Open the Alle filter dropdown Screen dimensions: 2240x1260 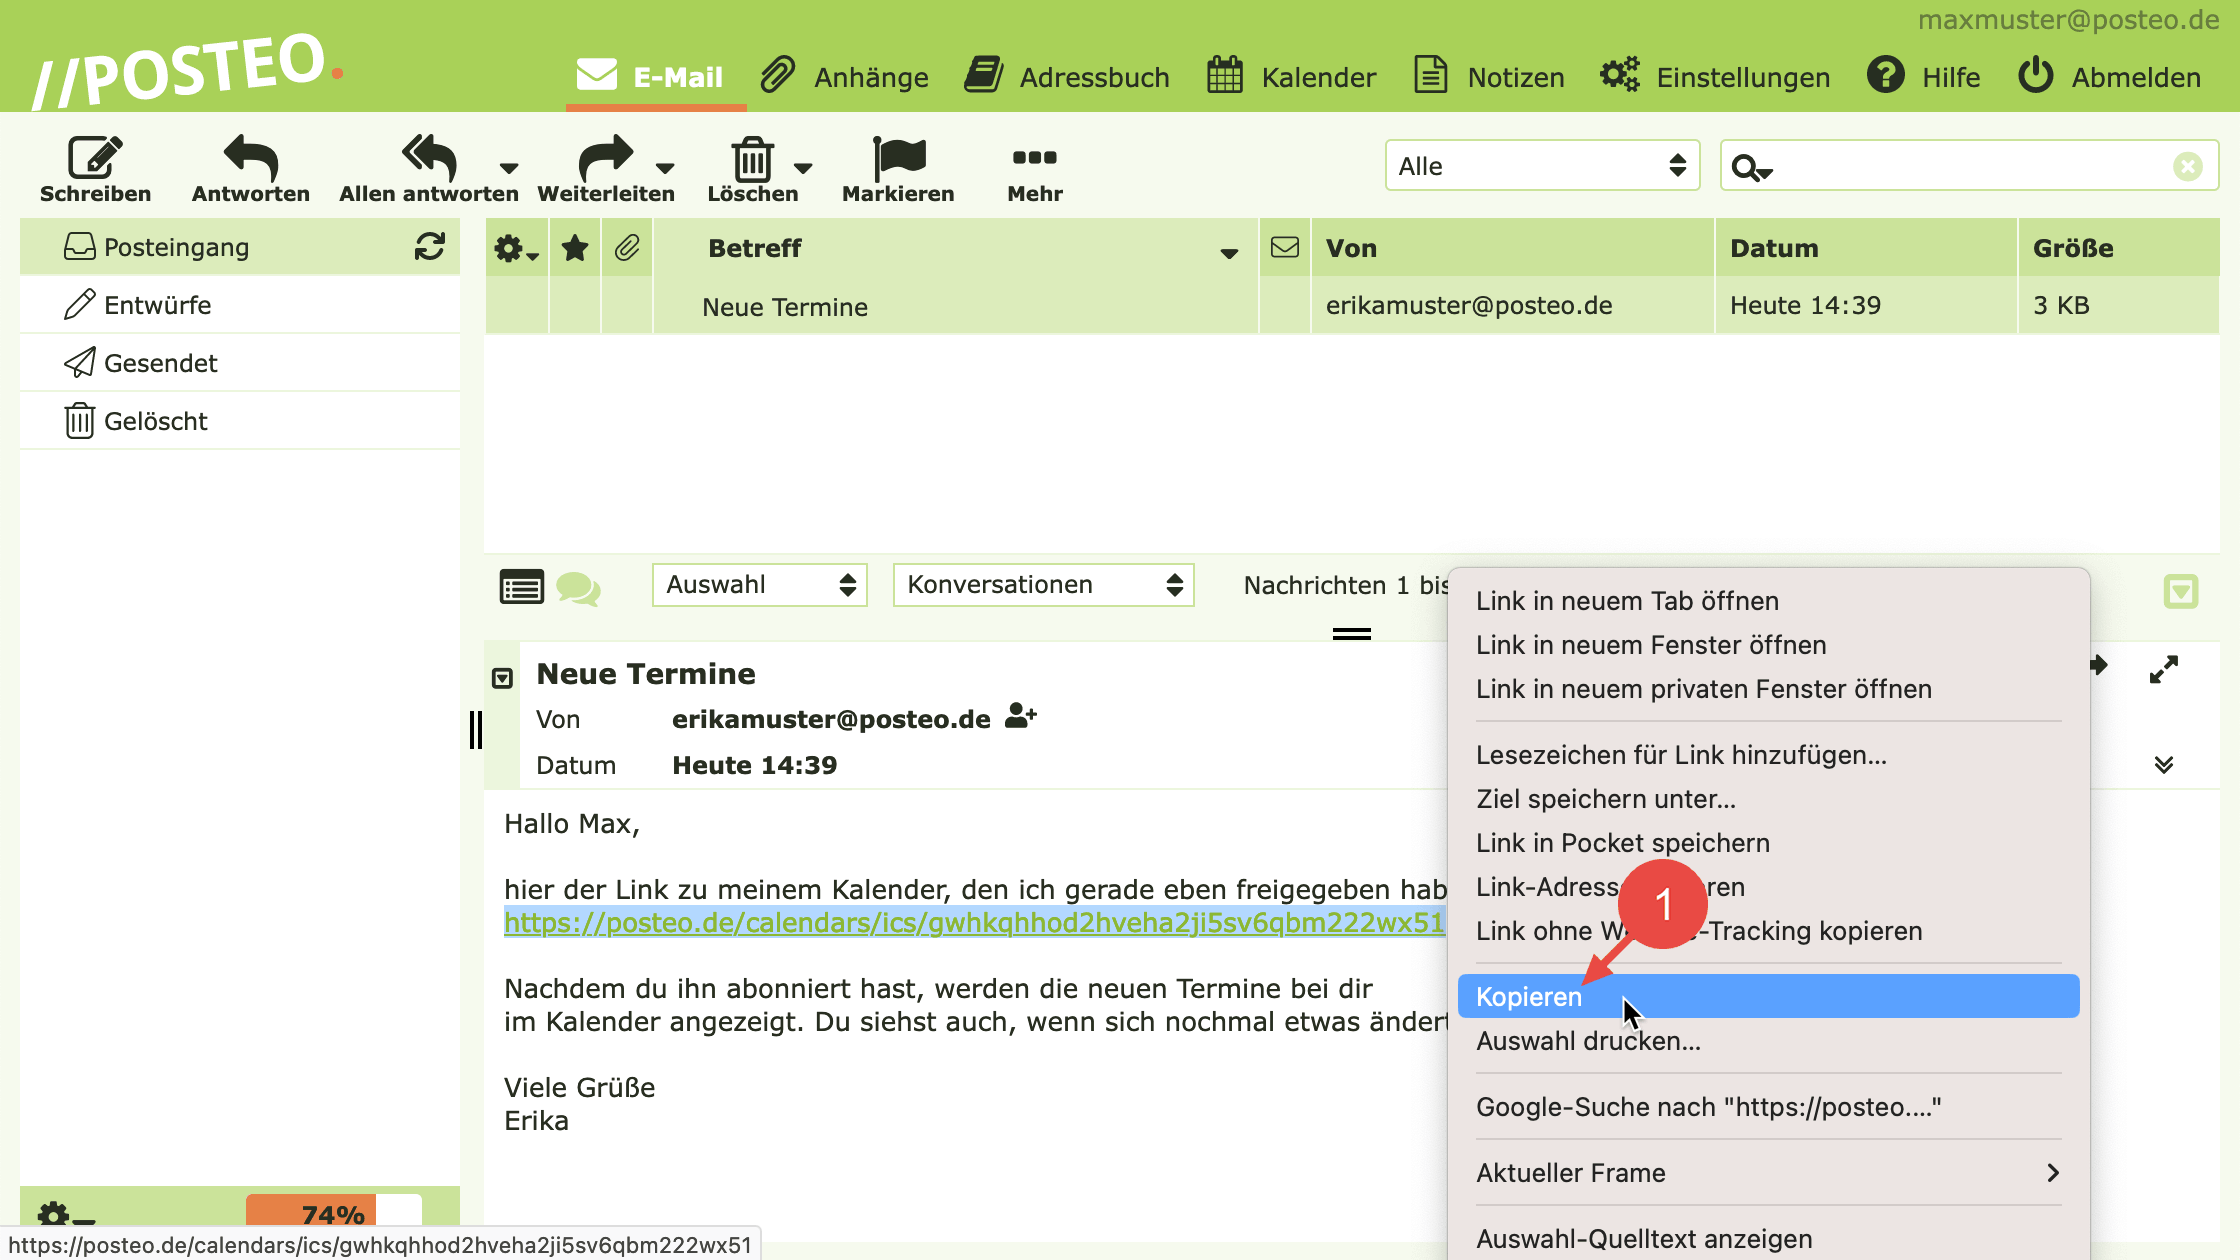tap(1542, 166)
